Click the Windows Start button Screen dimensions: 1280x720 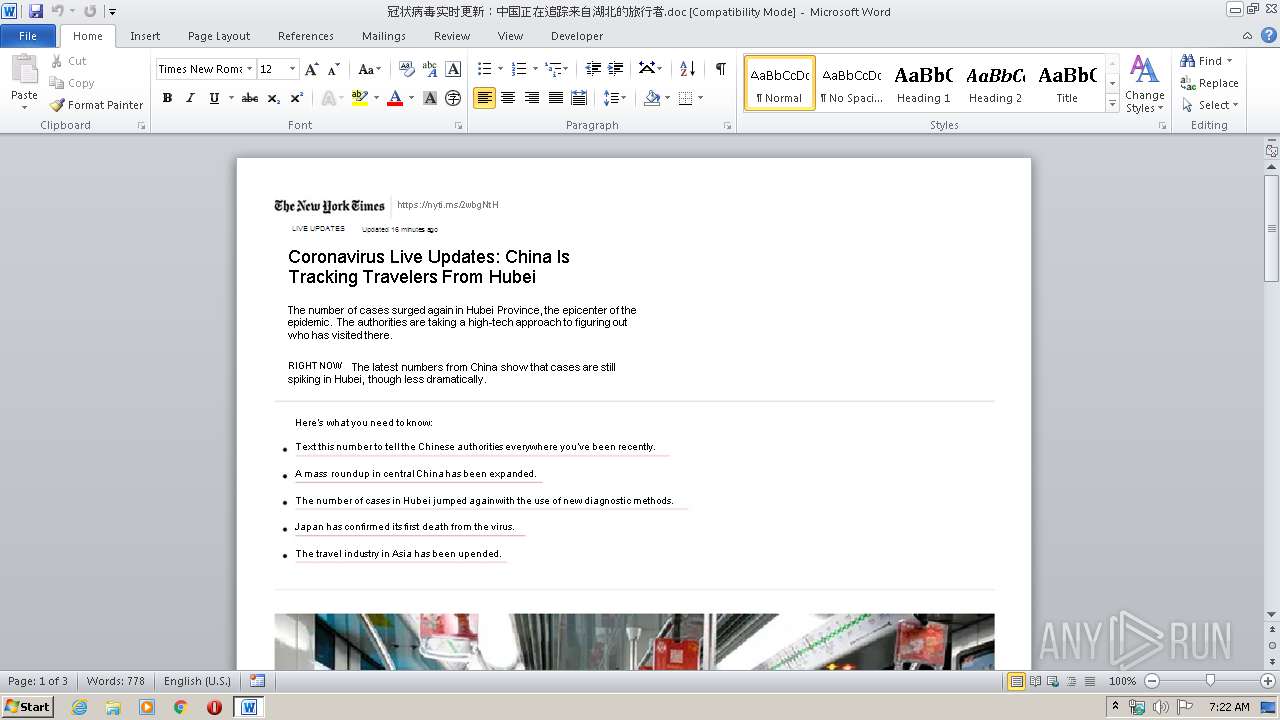27,707
